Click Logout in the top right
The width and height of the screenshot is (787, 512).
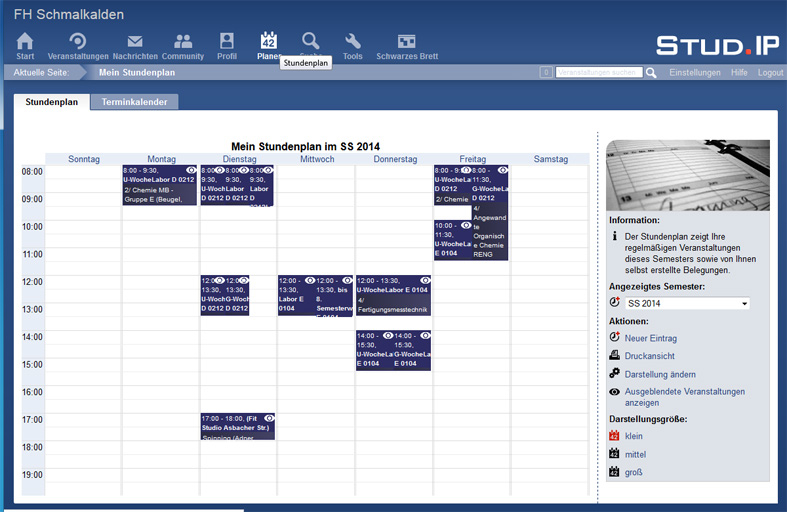pyautogui.click(x=770, y=73)
